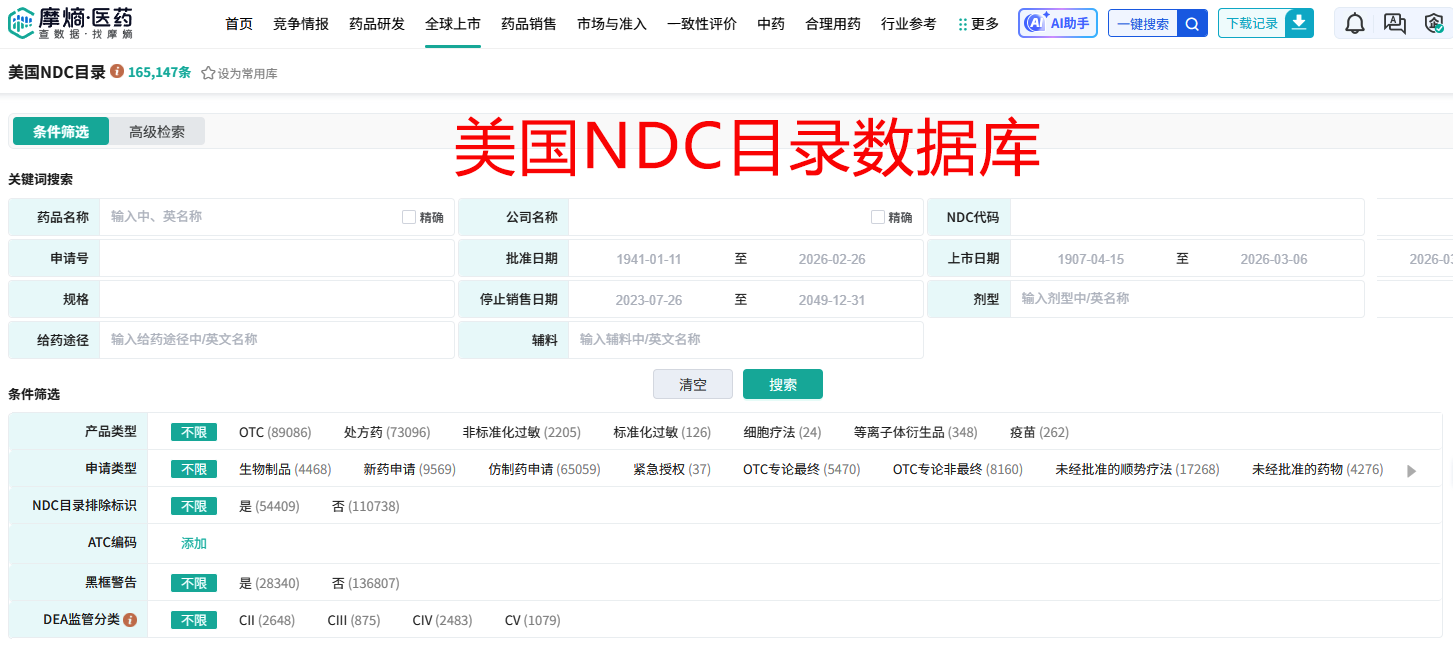This screenshot has height=653, width=1453.
Task: Filter by CII (2648) DEA class
Action: pos(267,620)
